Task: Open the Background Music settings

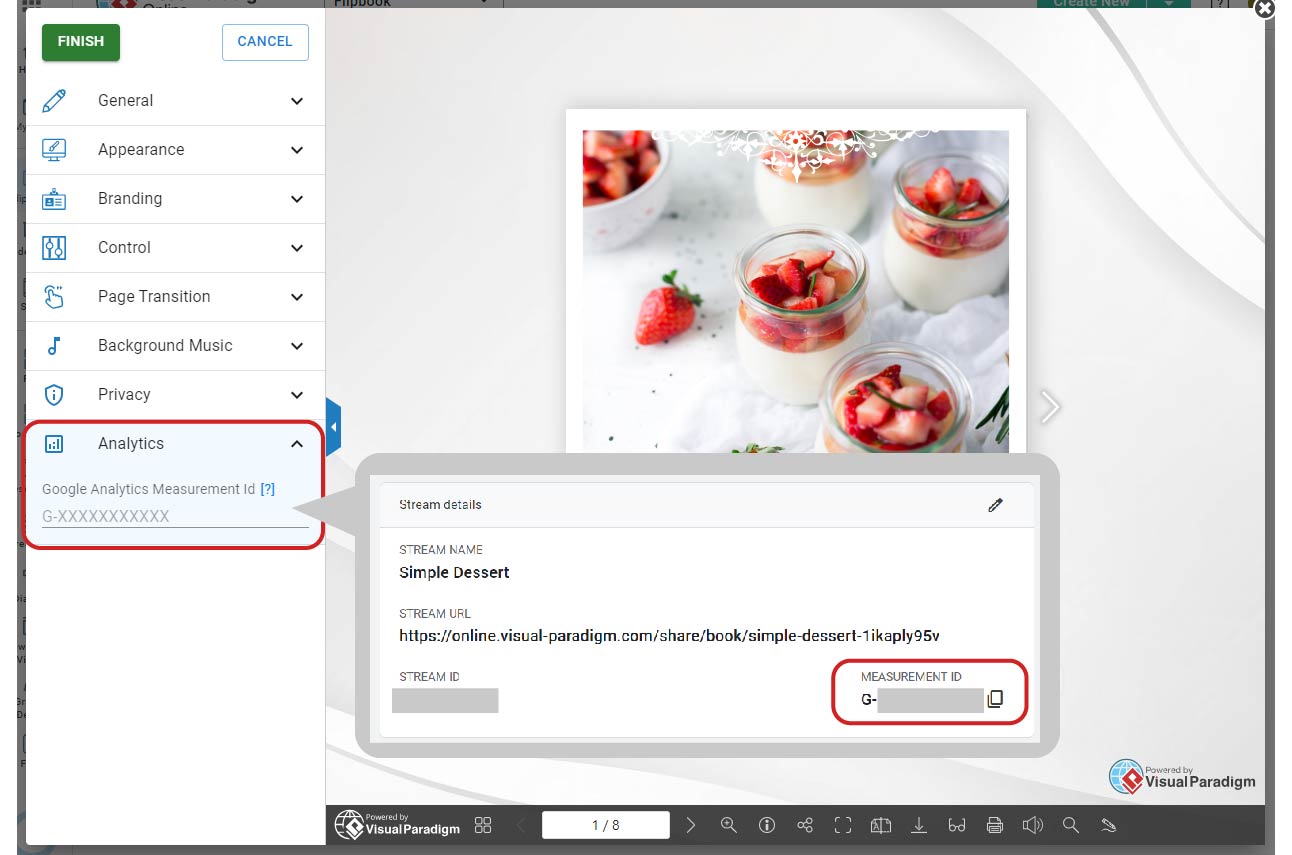Action: tap(175, 346)
